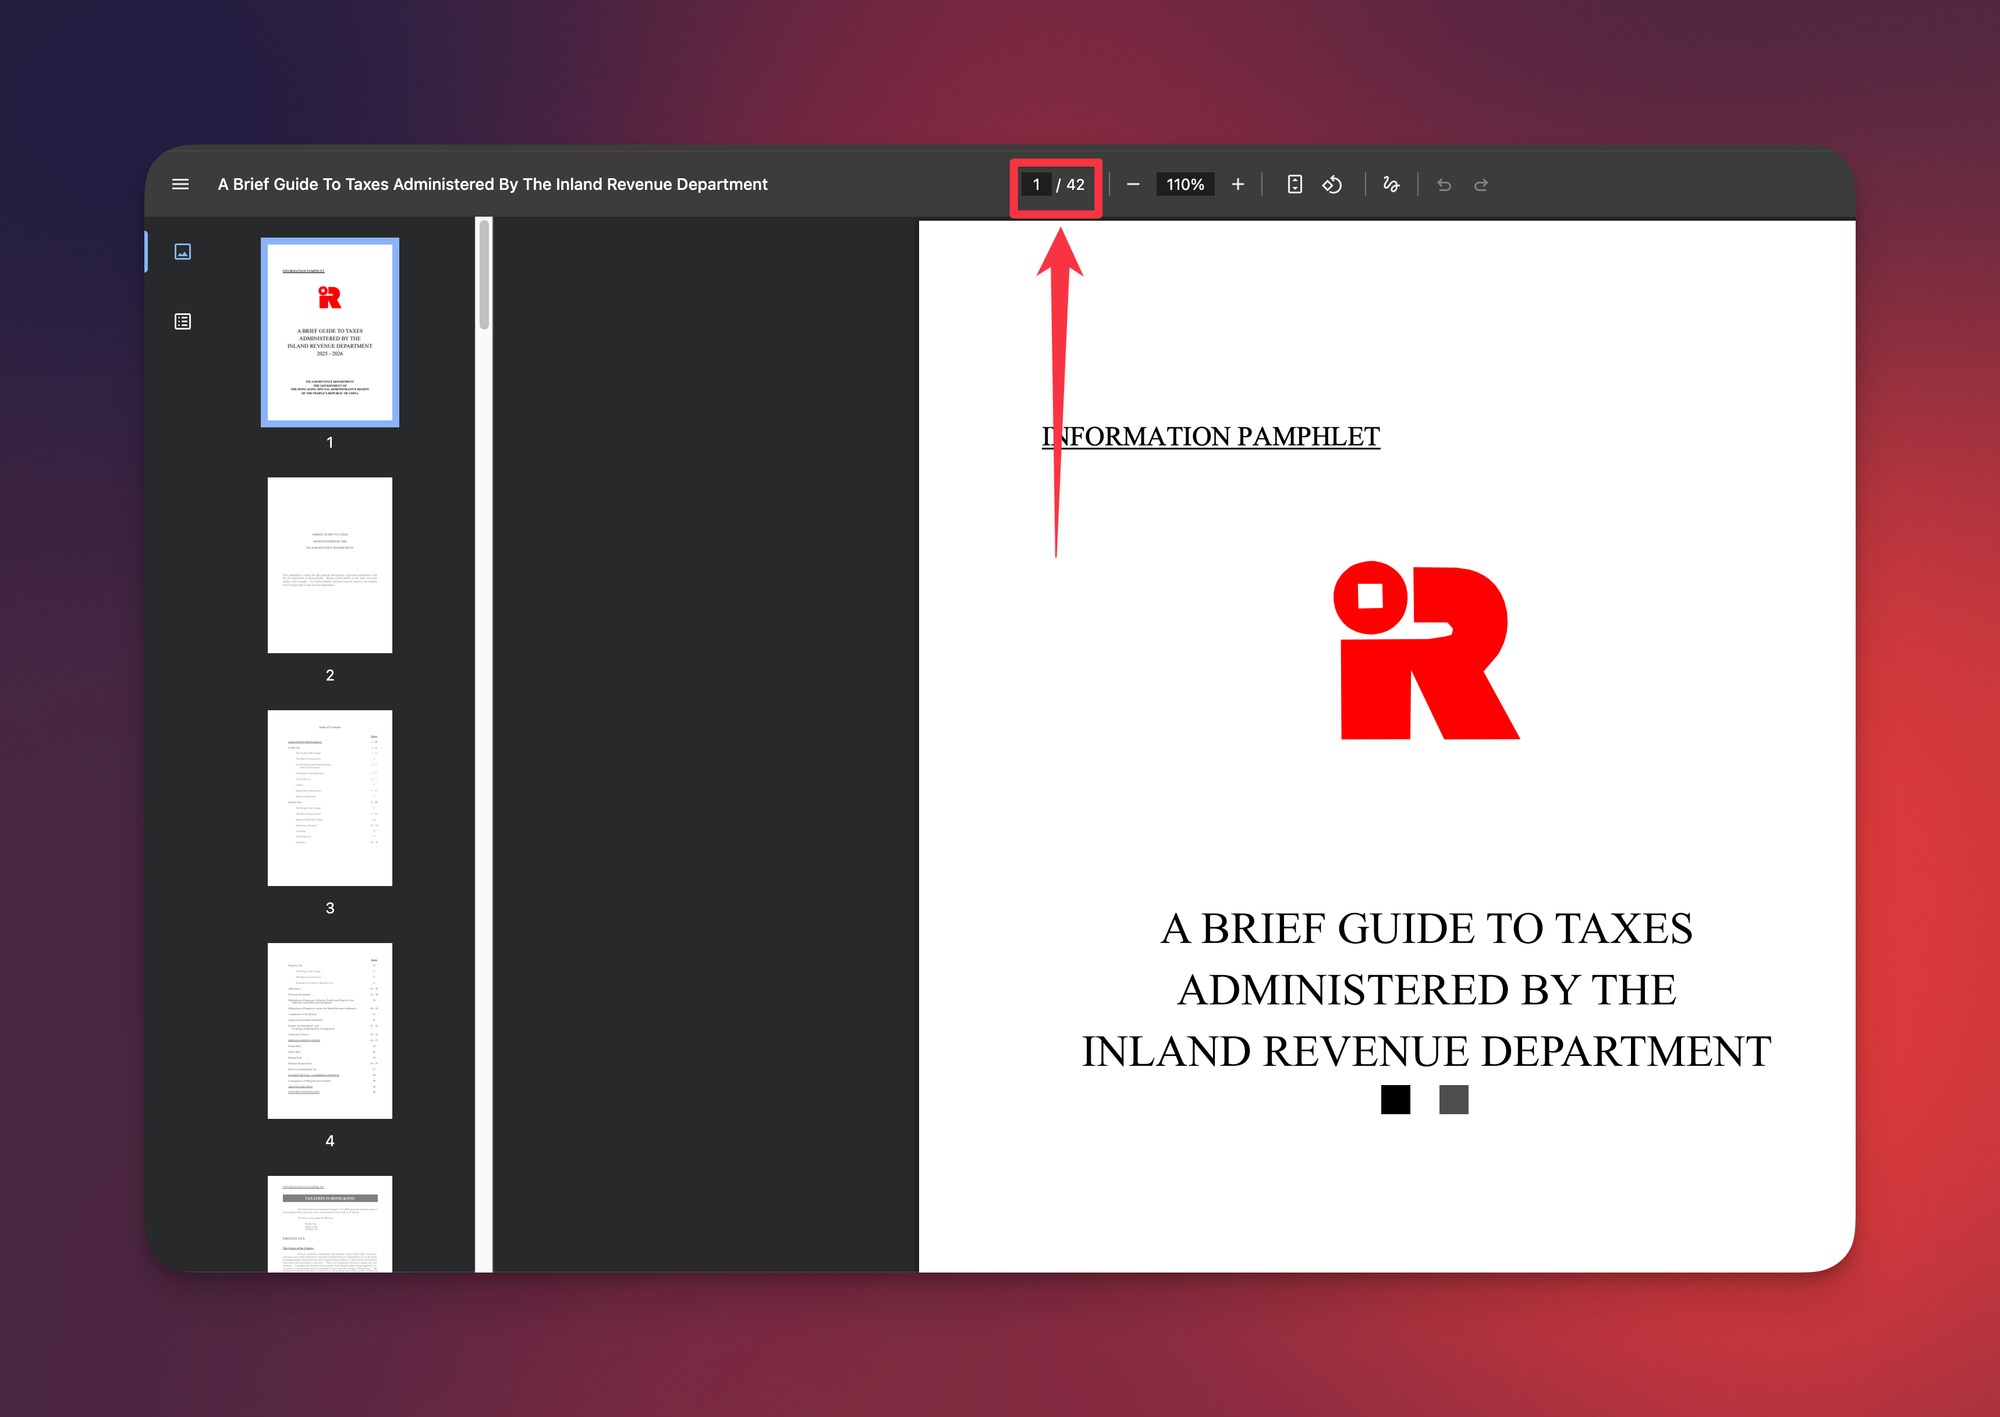Open page 1 thumbnail

click(x=330, y=332)
